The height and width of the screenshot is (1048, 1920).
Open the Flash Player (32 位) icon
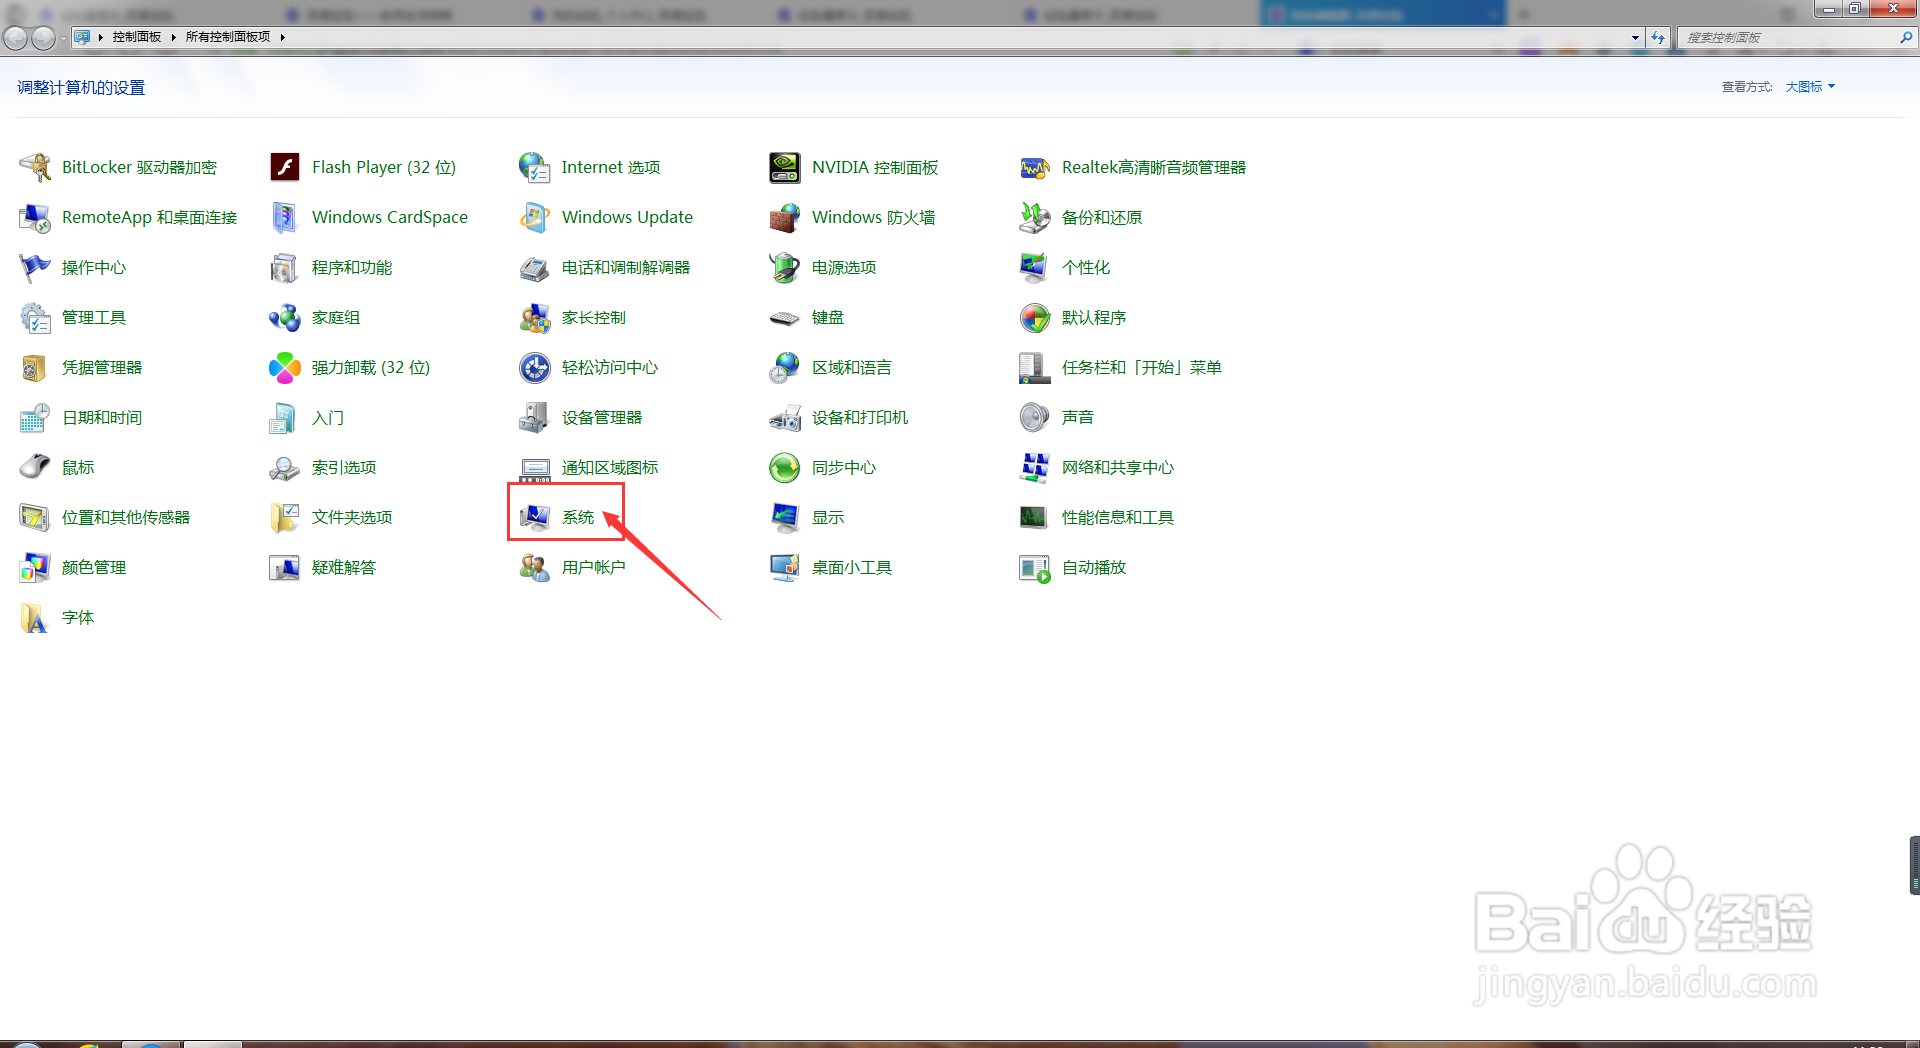tap(285, 167)
